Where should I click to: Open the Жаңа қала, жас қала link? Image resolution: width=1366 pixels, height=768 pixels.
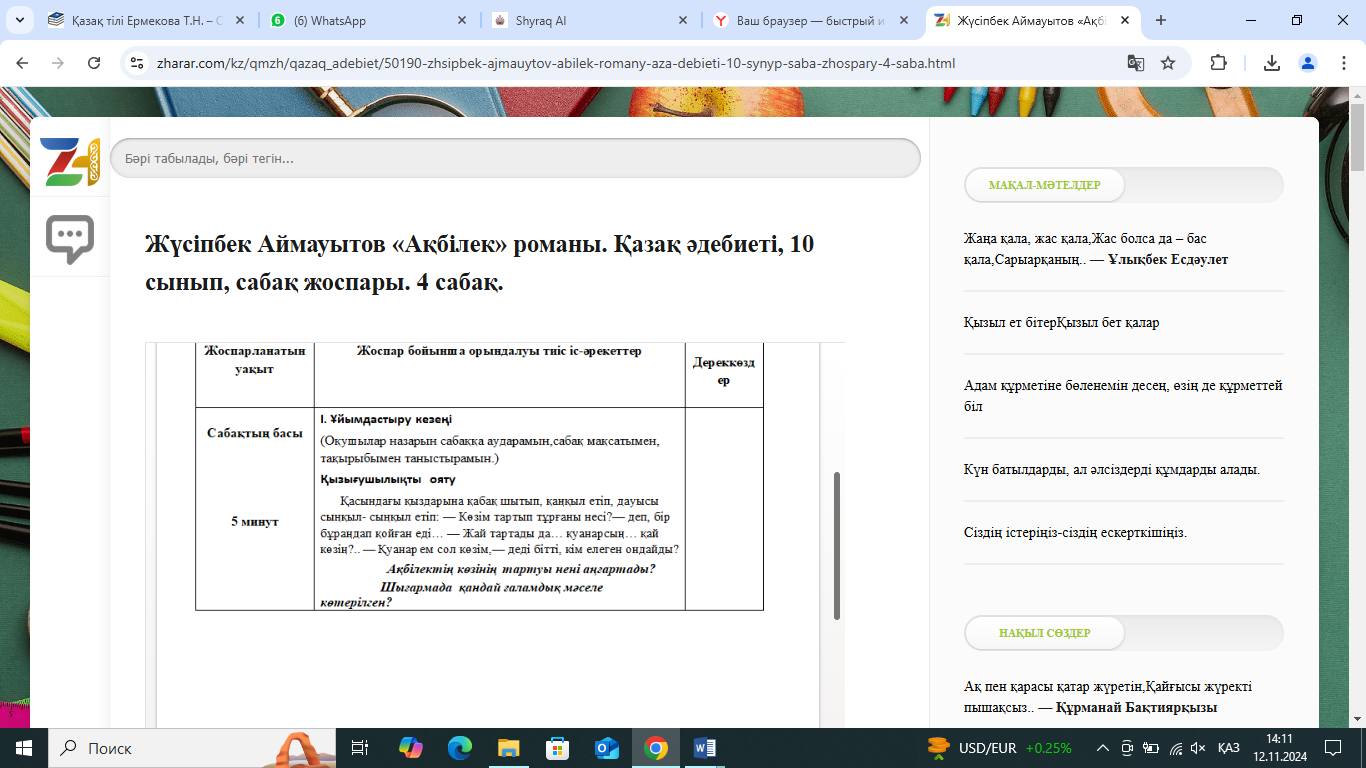click(x=1096, y=249)
